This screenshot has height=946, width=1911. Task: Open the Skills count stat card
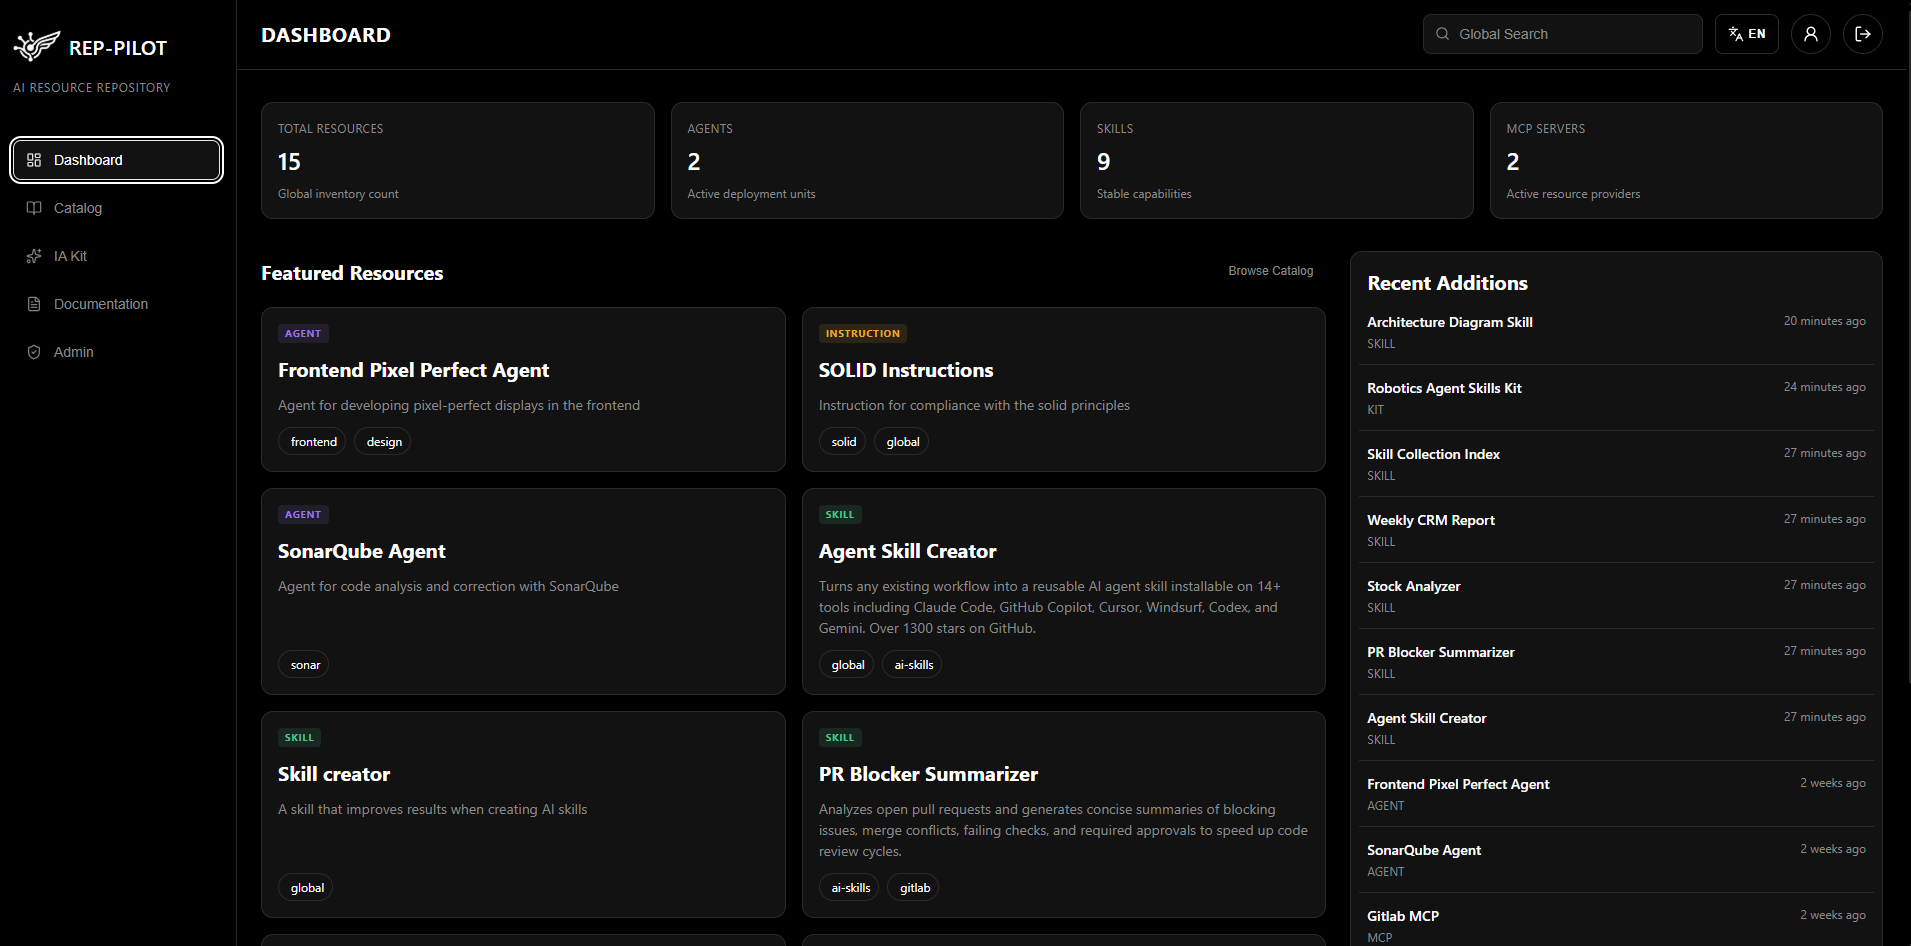point(1276,160)
